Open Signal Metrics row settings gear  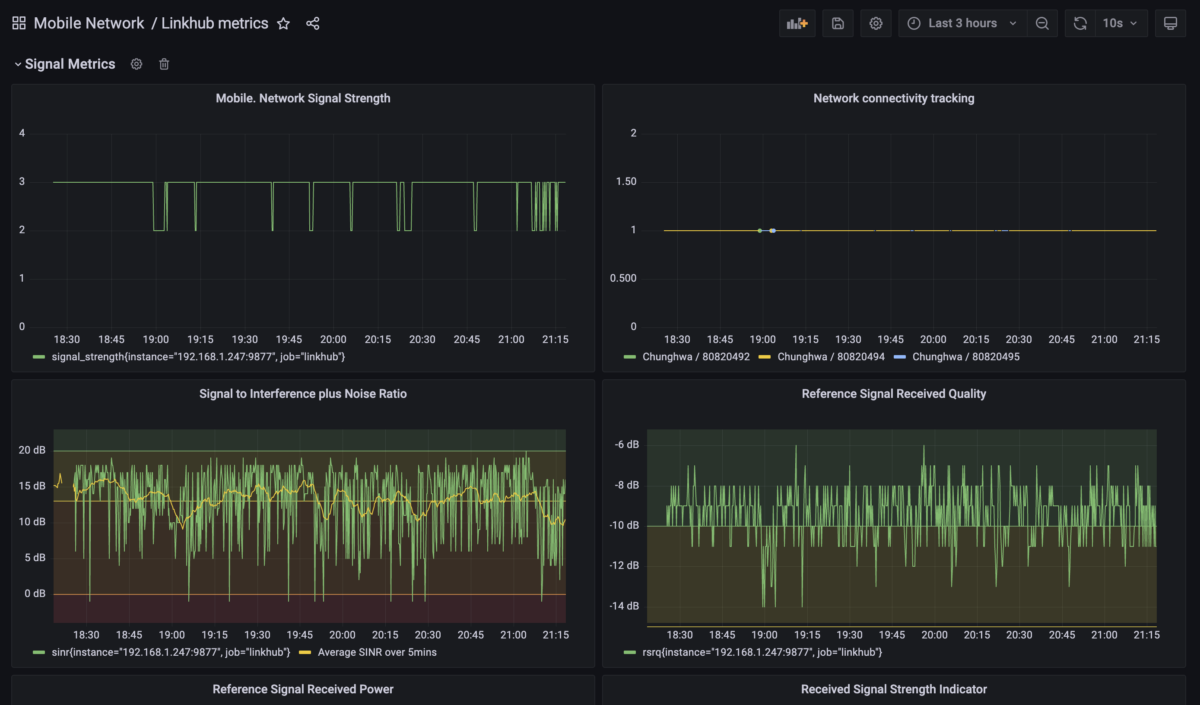click(137, 64)
